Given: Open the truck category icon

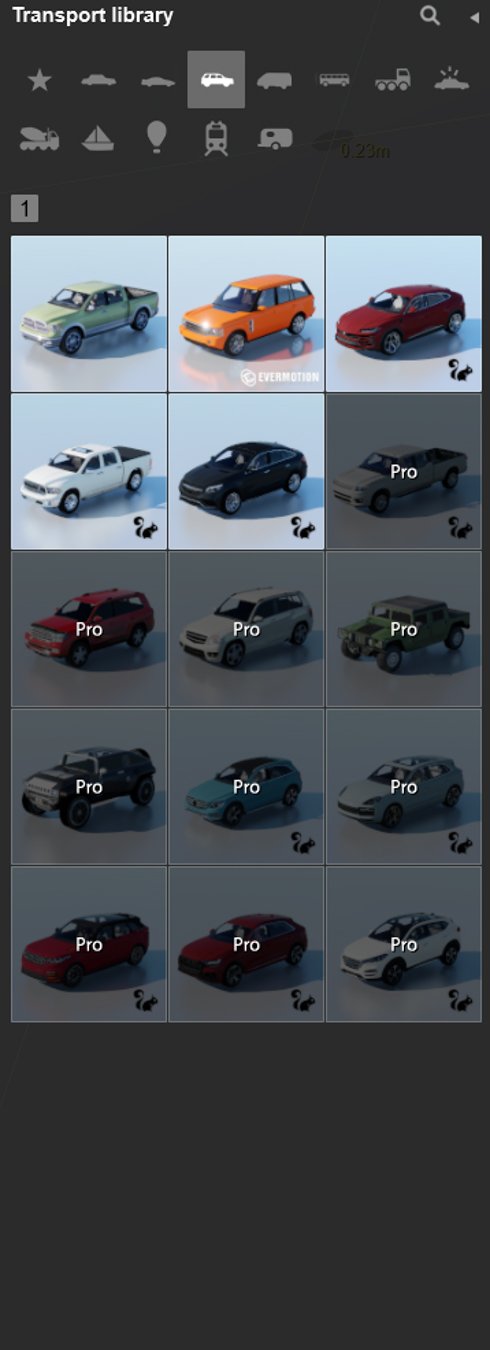Looking at the screenshot, I should [x=393, y=80].
